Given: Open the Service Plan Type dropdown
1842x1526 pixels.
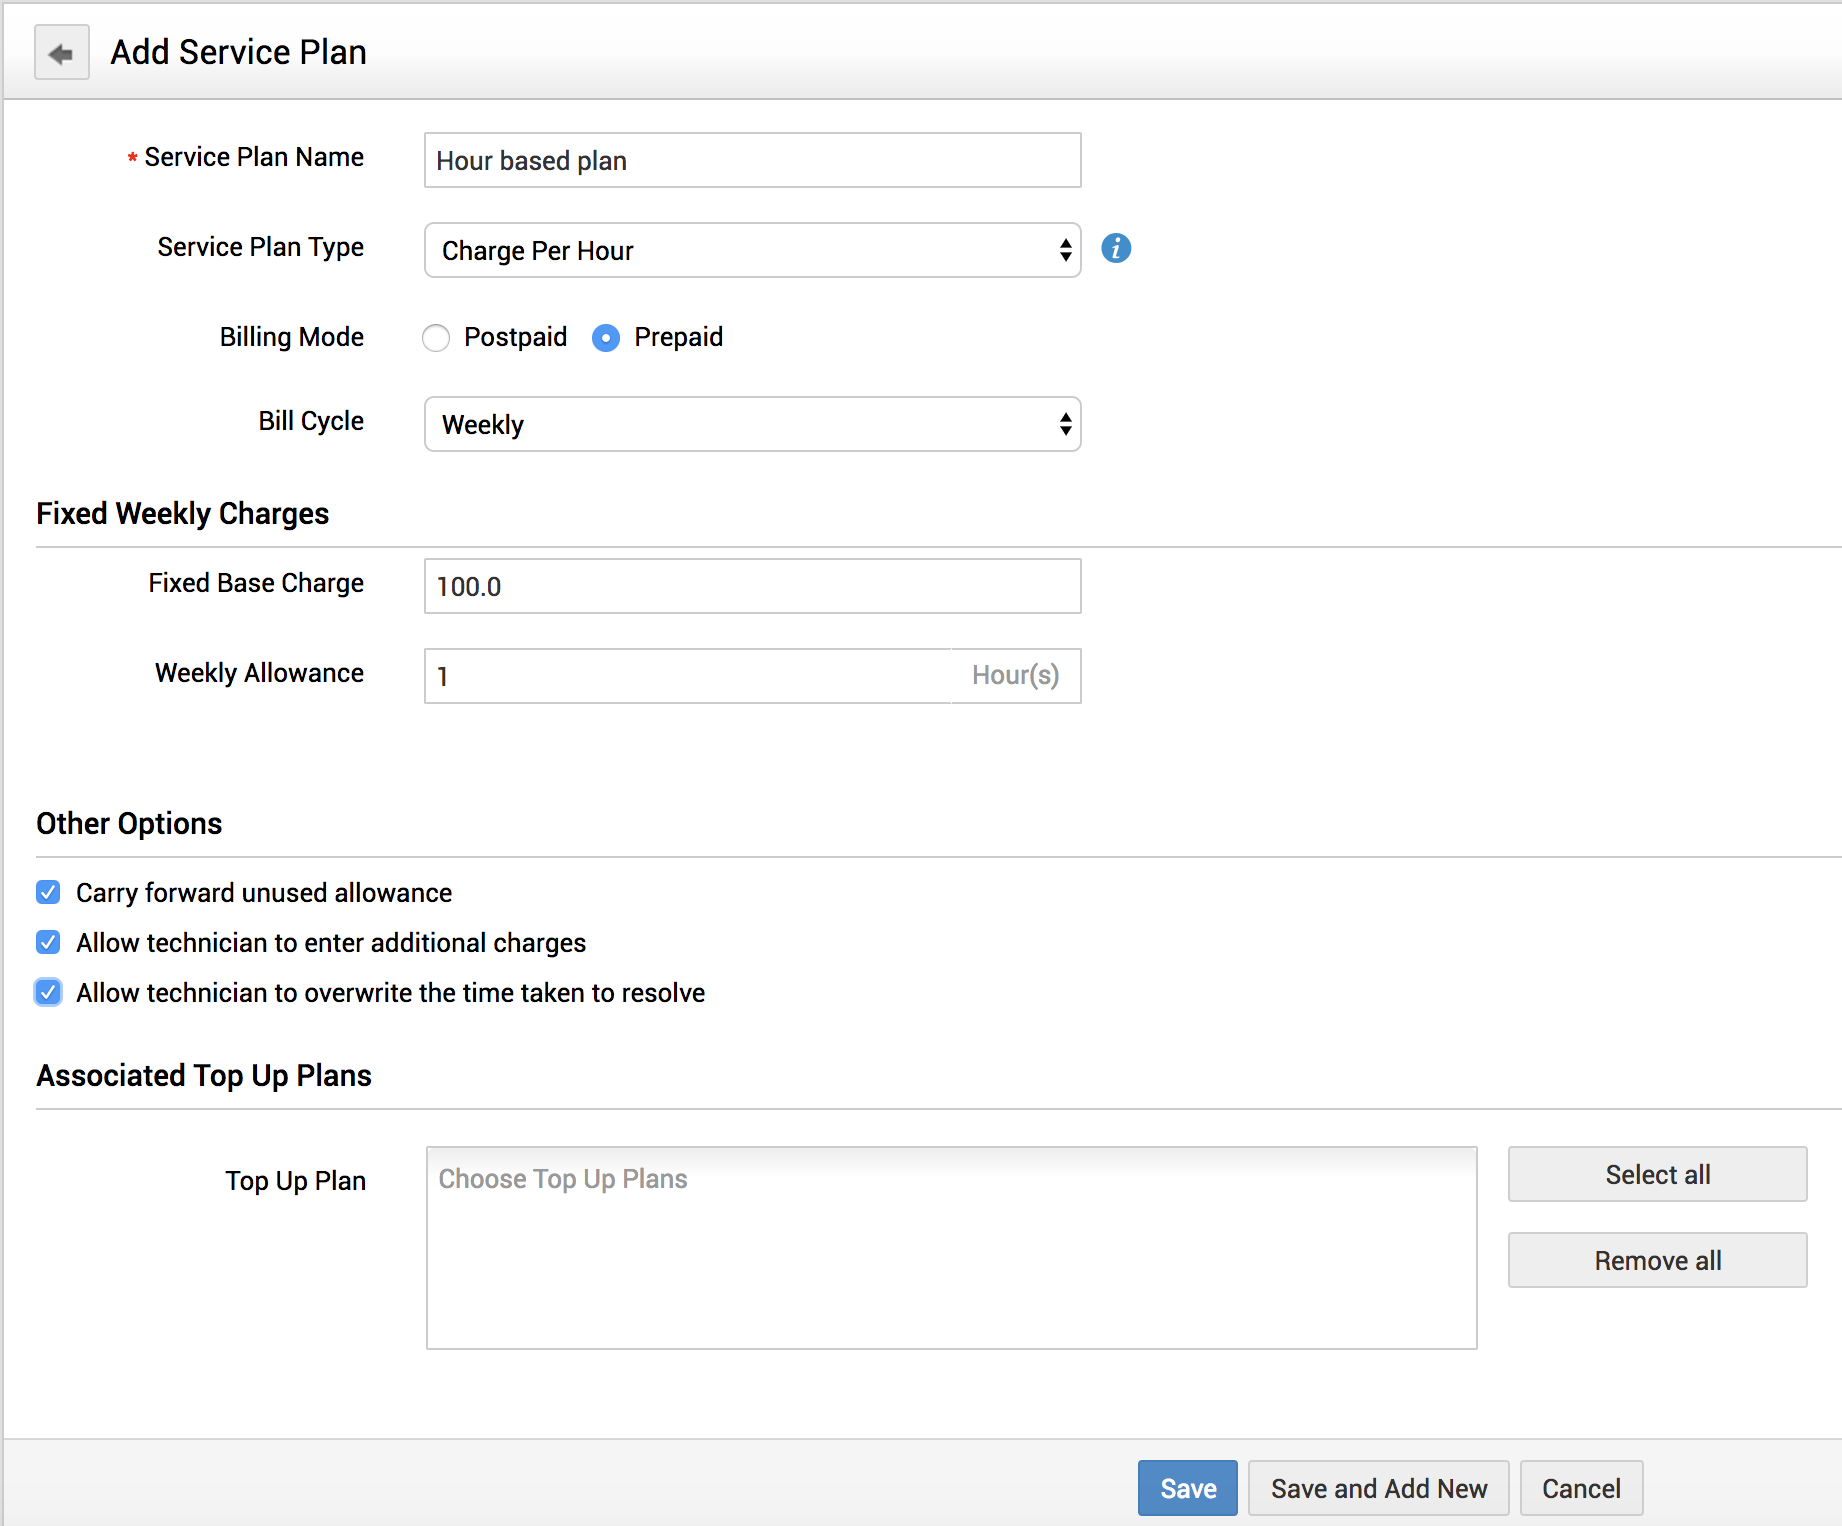Looking at the screenshot, I should [752, 250].
